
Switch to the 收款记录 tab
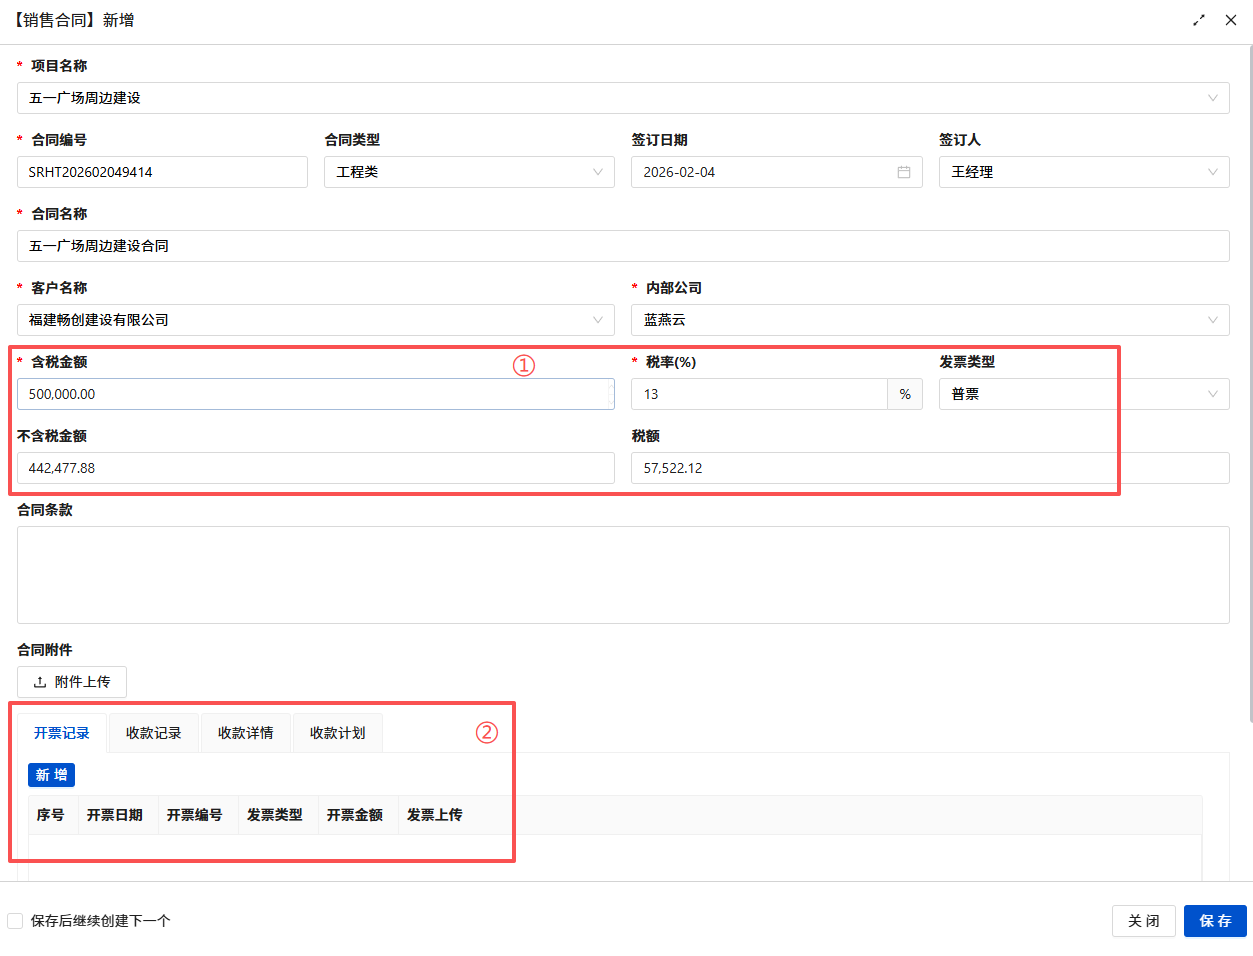[x=154, y=733]
